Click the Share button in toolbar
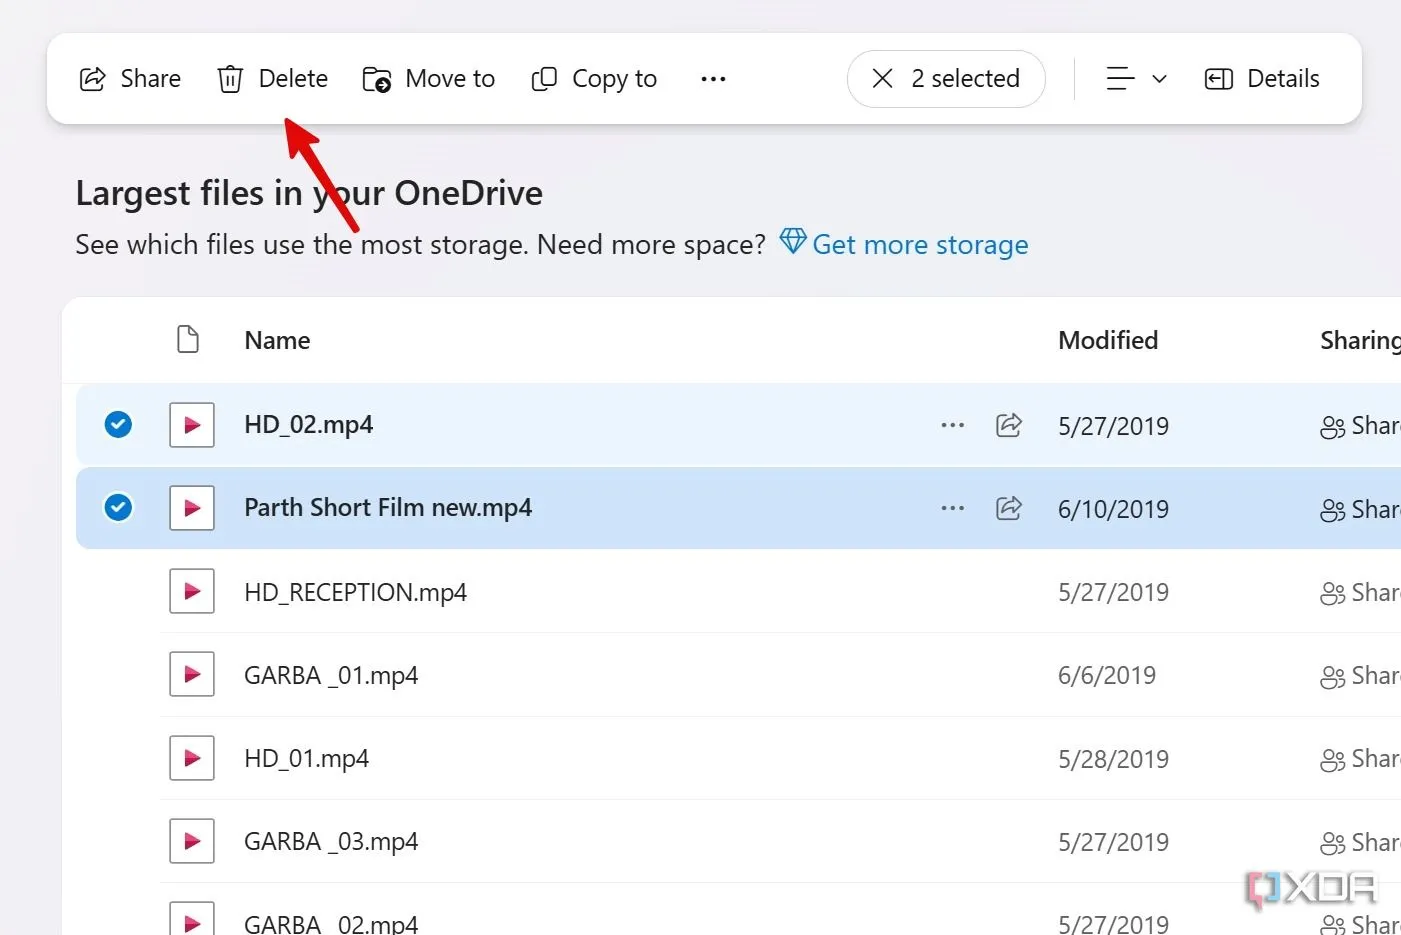Viewport: 1401px width, 935px height. pyautogui.click(x=130, y=79)
